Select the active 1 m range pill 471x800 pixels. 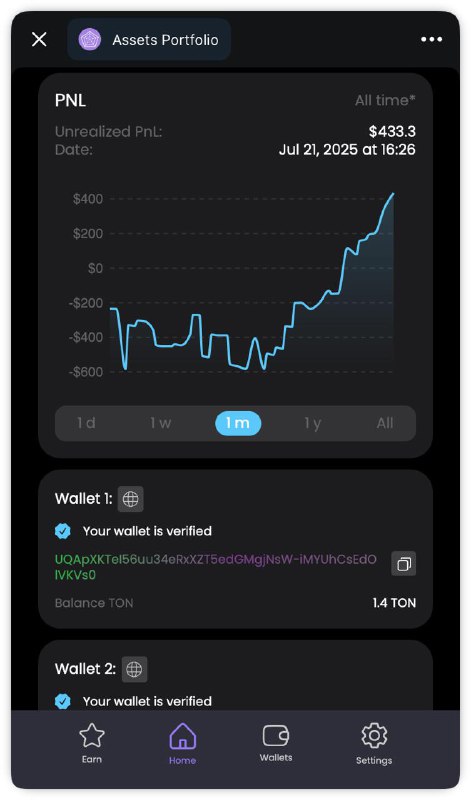tap(238, 423)
